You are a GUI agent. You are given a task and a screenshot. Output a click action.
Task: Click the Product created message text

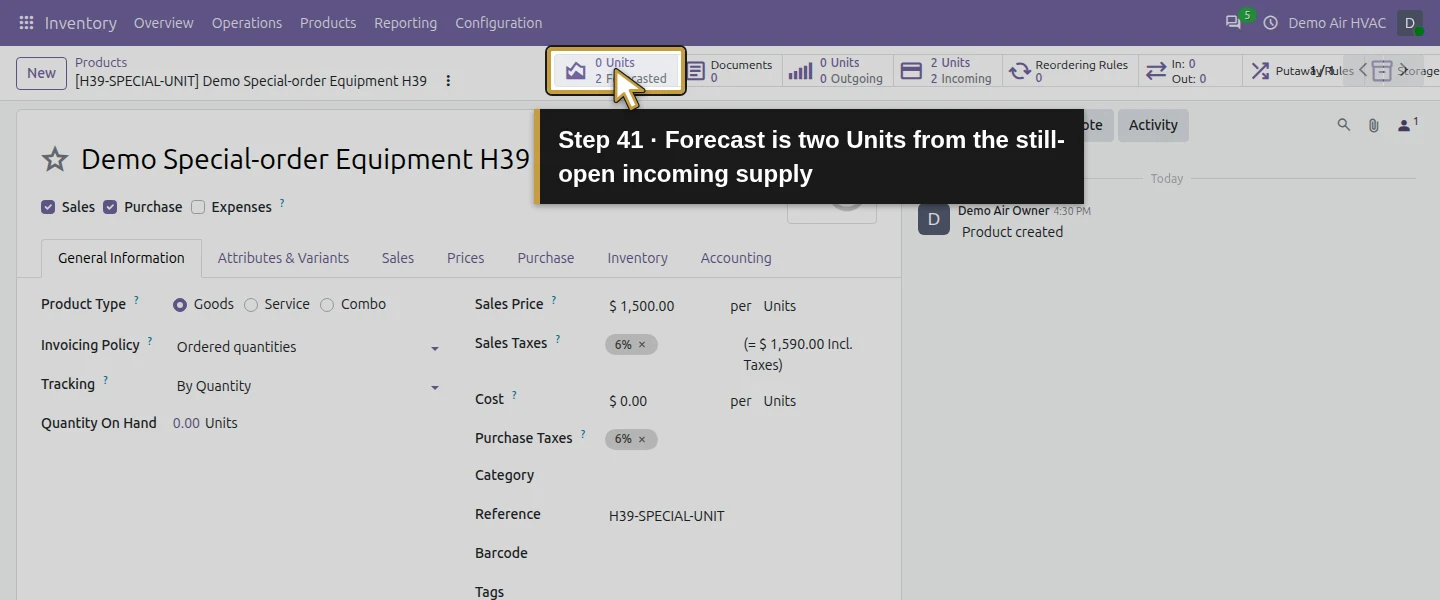click(1012, 232)
